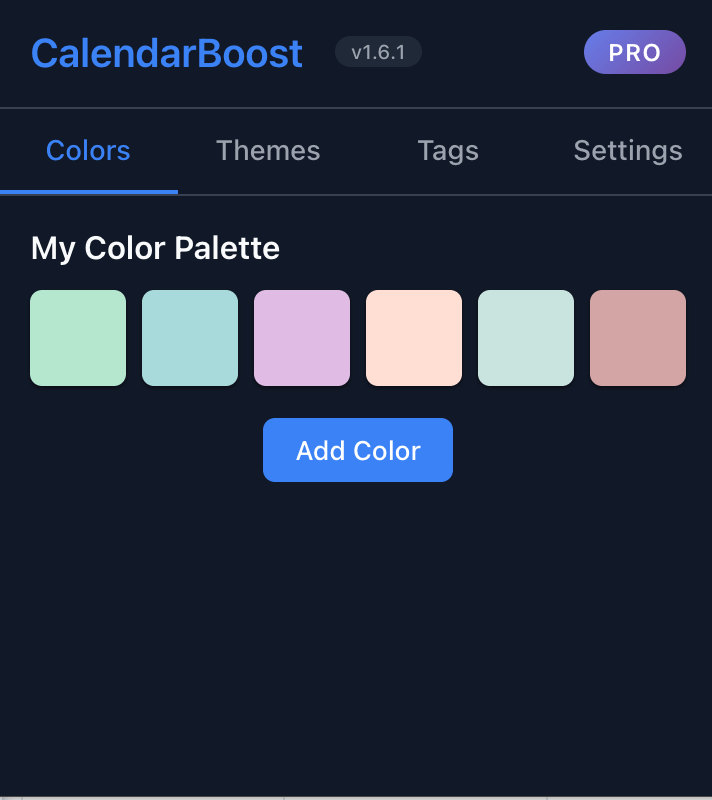The height and width of the screenshot is (800, 712).
Task: Open the Themes tab
Action: pos(268,150)
